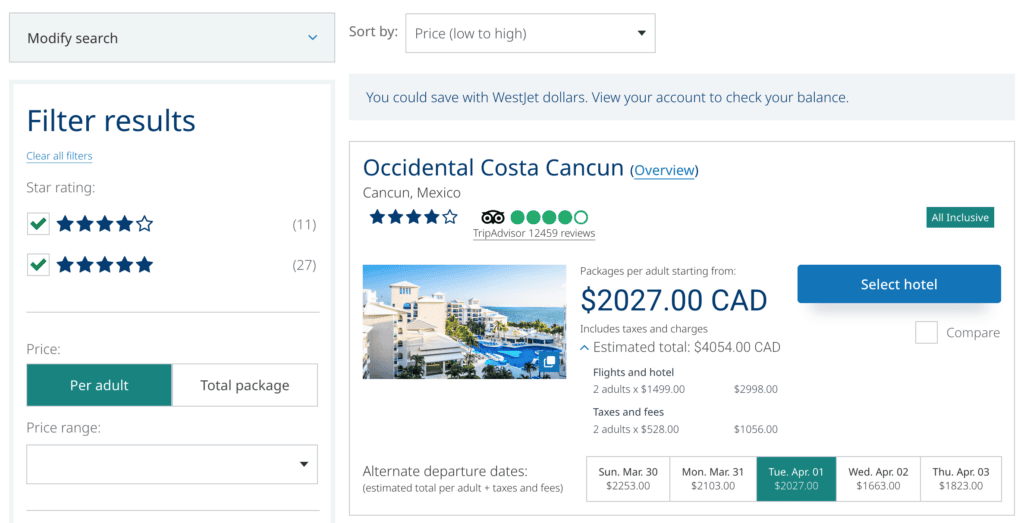Screen dimensions: 1024x523
Task: Click the photo gallery icon on hotel image
Action: (x=549, y=361)
